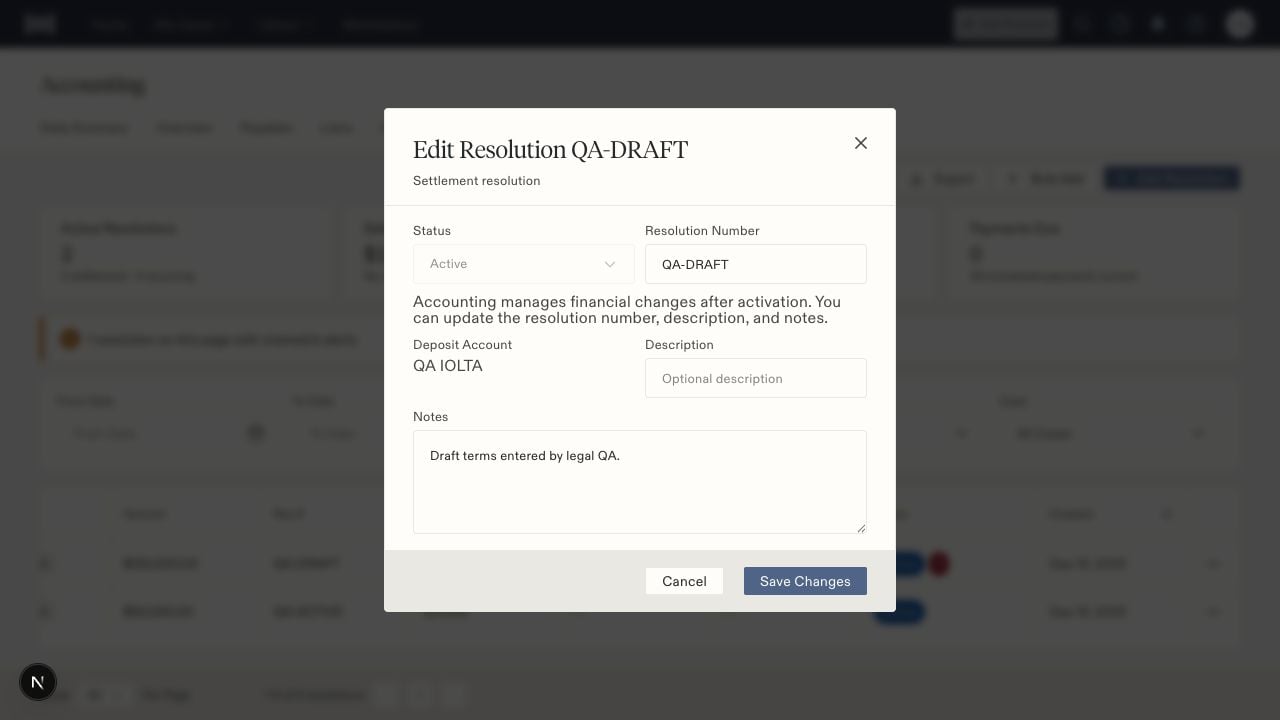1280x720 pixels.
Task: Click the 'Accounting manages financial changes' notice
Action: click(x=627, y=310)
